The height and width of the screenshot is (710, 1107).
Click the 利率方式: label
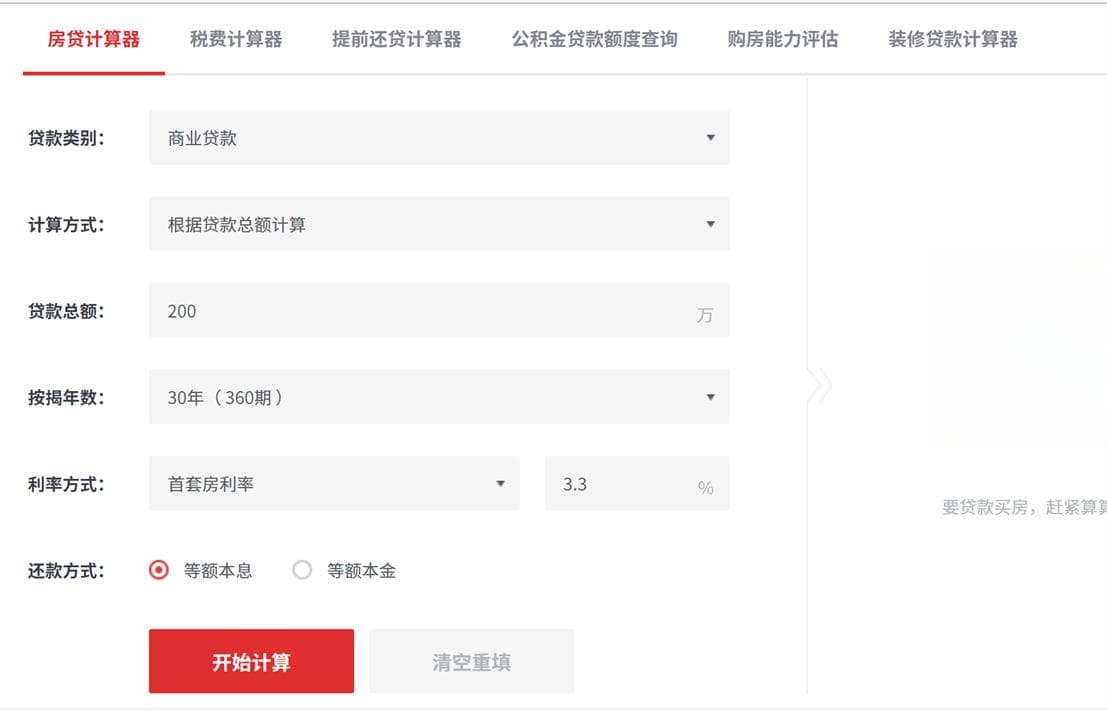point(66,483)
